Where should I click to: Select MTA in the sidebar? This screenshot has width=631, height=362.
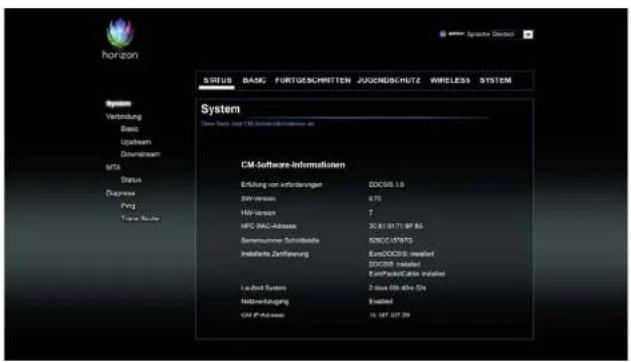(113, 167)
